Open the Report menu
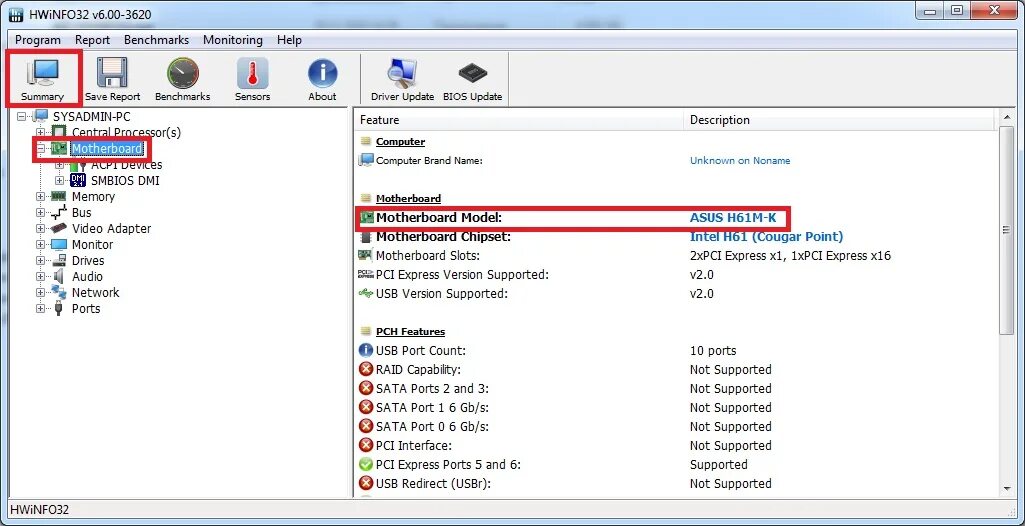The width and height of the screenshot is (1025, 526). point(92,40)
